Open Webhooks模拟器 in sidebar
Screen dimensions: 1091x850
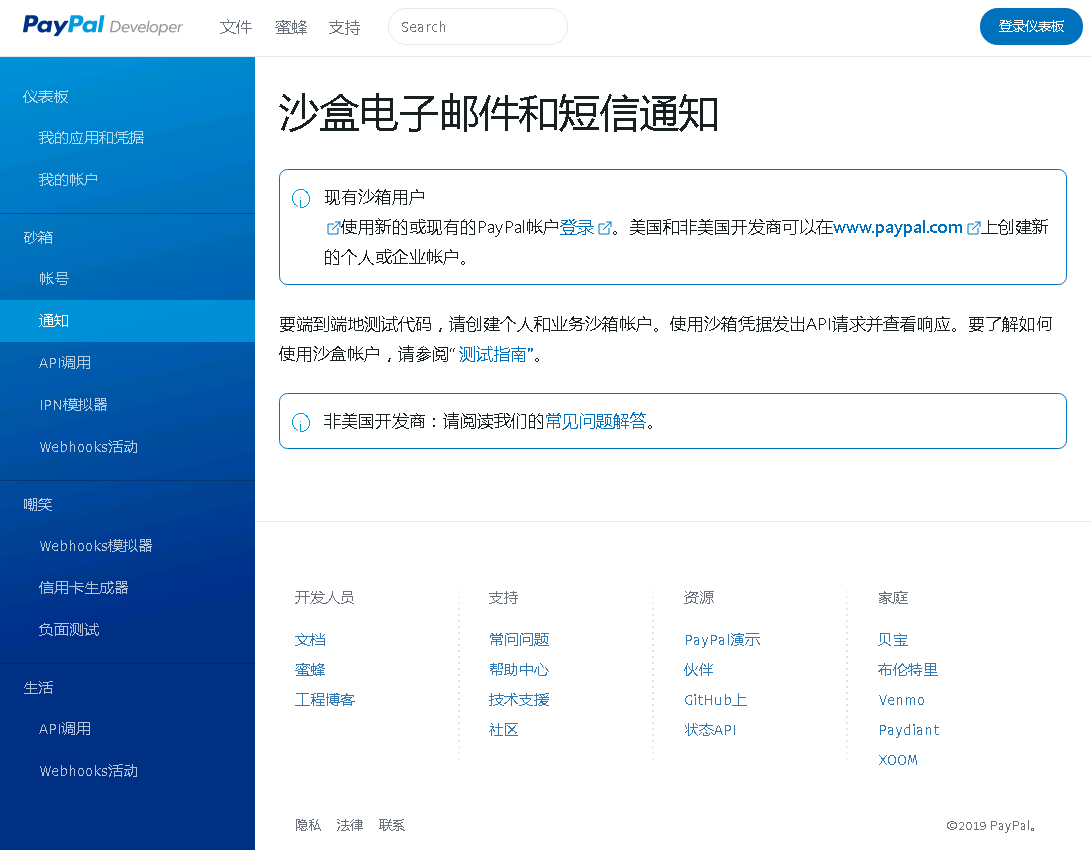[x=96, y=546]
